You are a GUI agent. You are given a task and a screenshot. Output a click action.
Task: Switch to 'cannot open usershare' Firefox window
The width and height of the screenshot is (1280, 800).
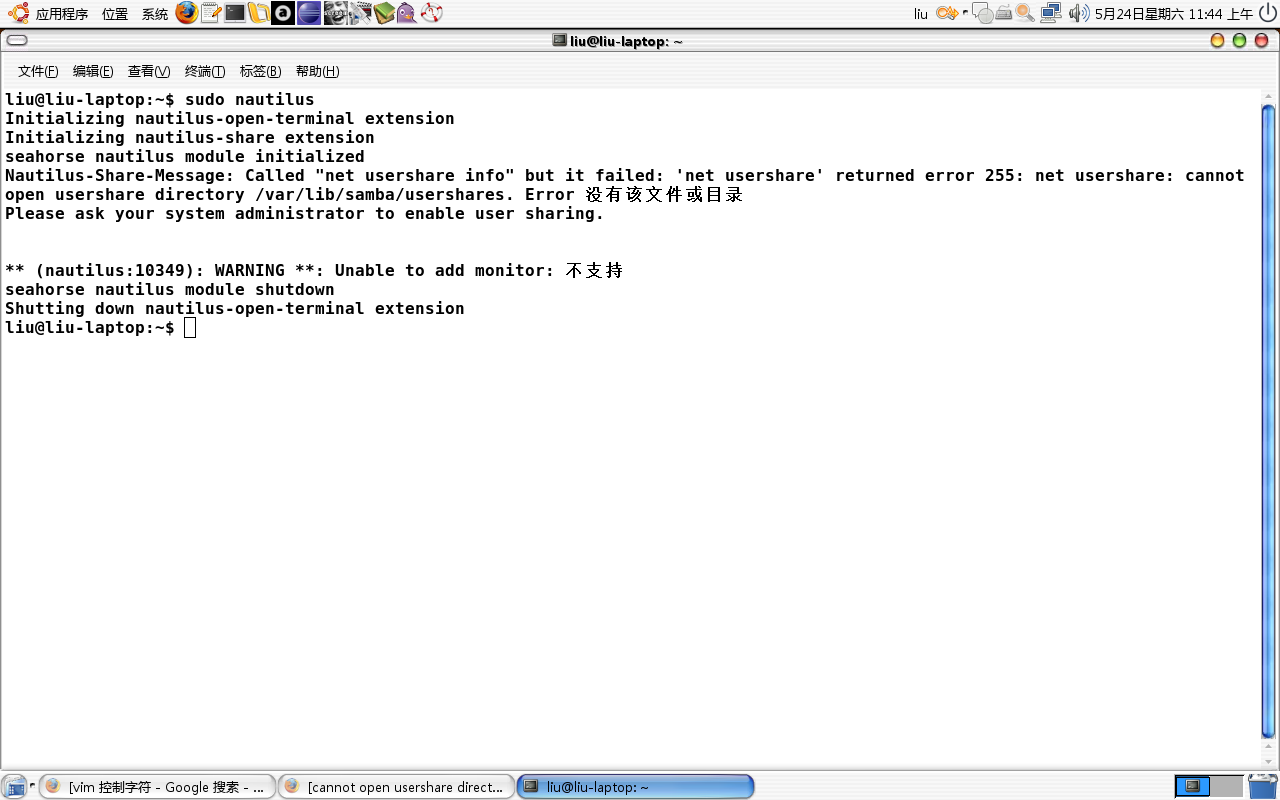[x=396, y=787]
